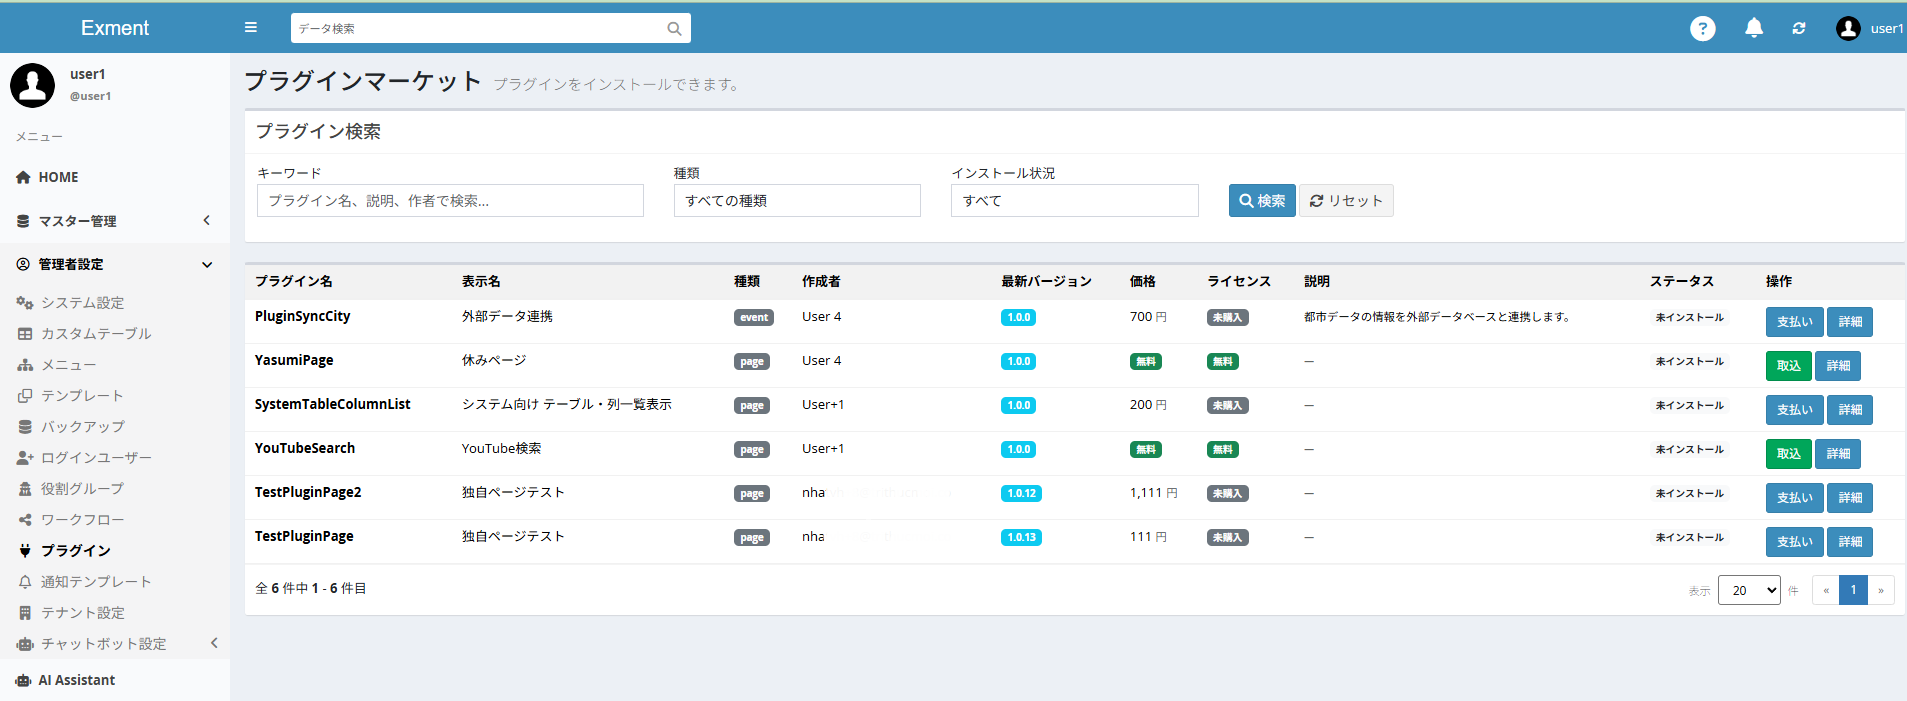
Task: Click the 検索 button
Action: 1262,201
